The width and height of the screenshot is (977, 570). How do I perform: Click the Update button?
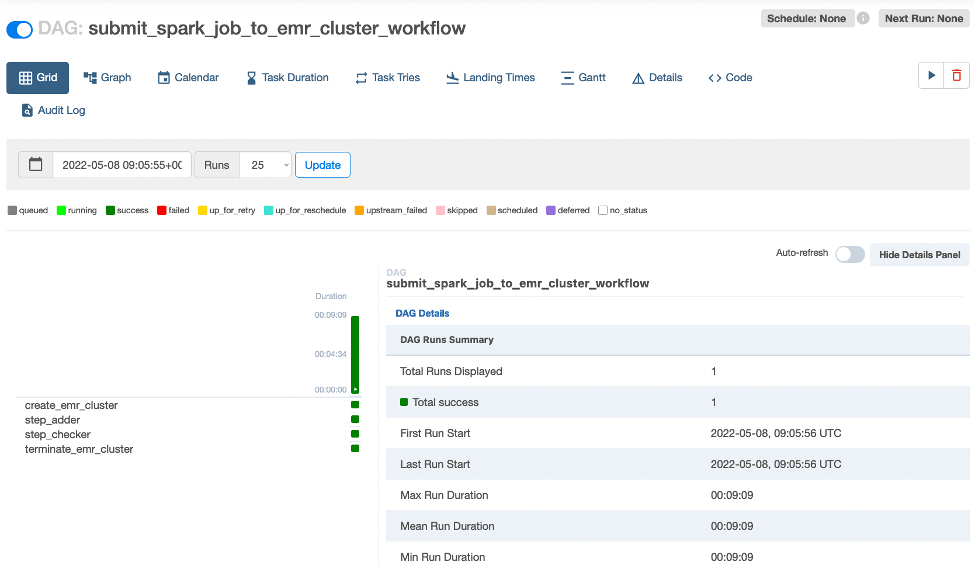(322, 165)
